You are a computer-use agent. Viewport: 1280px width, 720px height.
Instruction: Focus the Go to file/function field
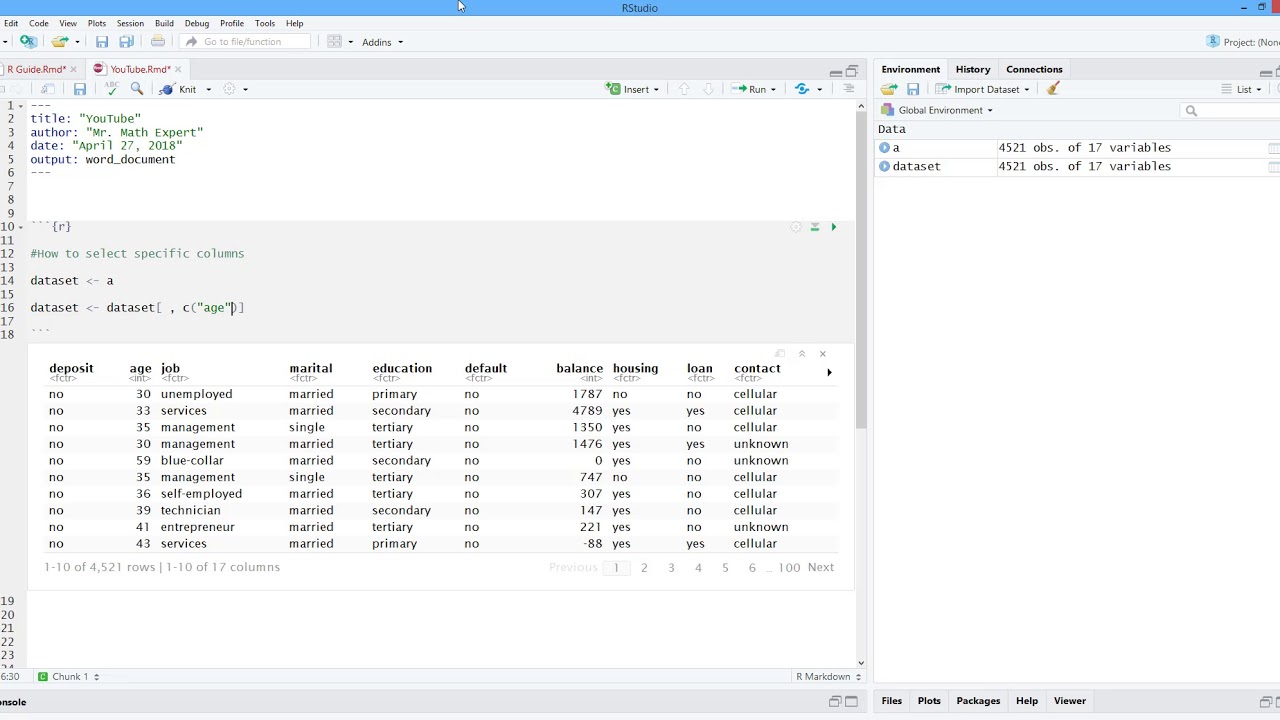point(245,42)
